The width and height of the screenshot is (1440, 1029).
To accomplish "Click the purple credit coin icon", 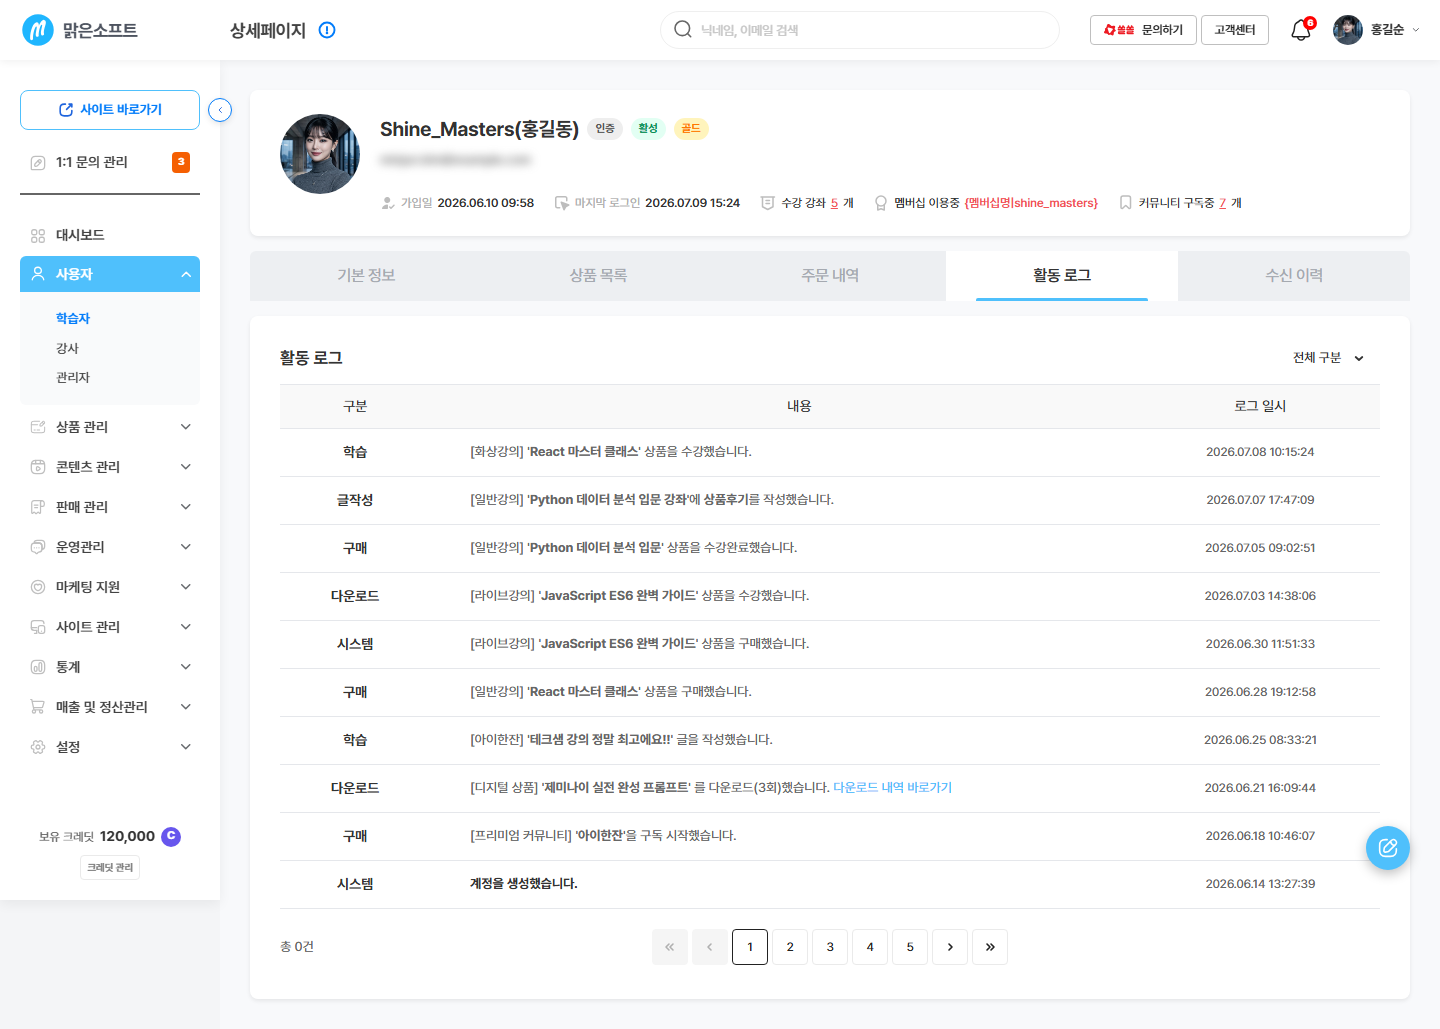I will tap(171, 836).
